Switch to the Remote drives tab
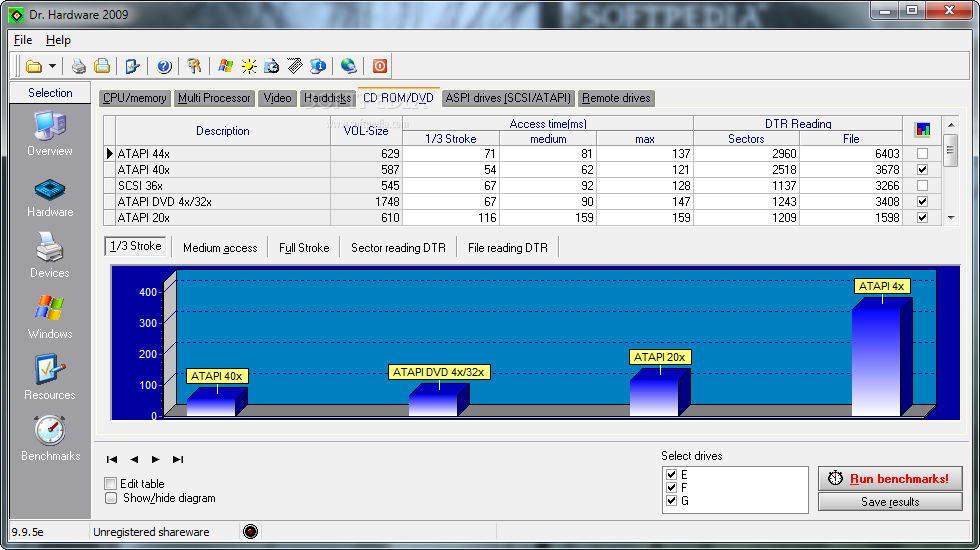This screenshot has height=550, width=980. [616, 98]
